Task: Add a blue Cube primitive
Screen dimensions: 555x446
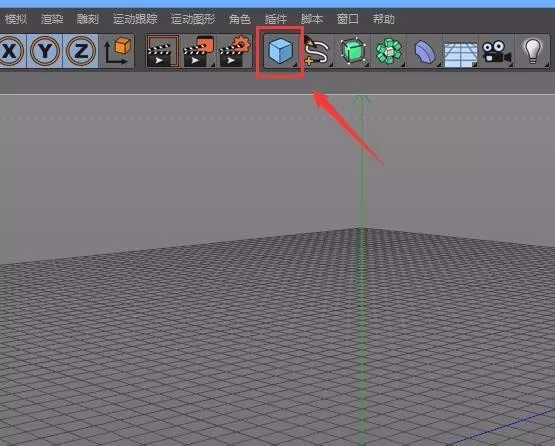Action: 280,51
